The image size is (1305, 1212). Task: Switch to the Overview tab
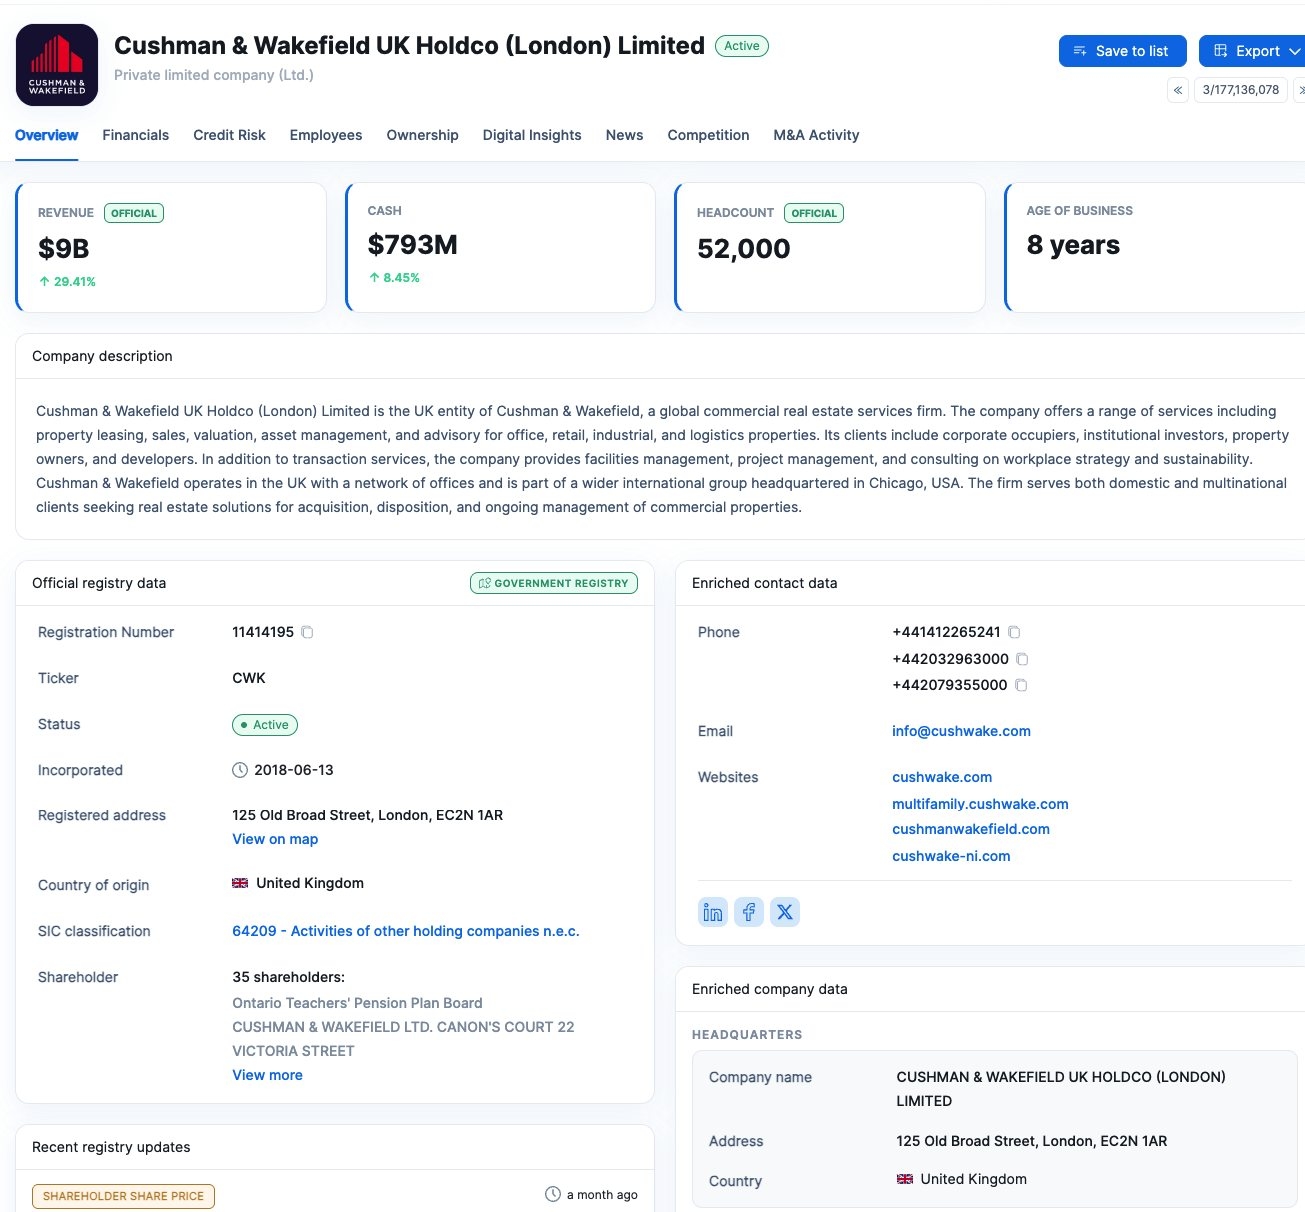pos(46,135)
